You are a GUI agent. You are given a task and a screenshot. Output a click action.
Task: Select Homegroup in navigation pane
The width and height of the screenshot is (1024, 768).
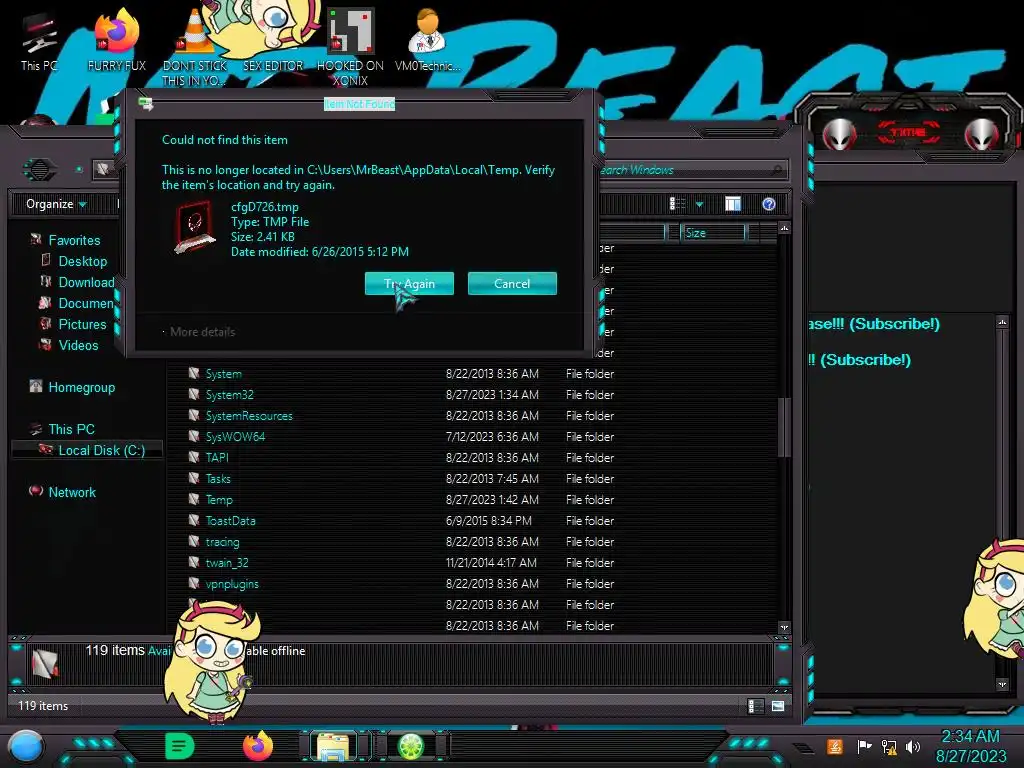81,387
